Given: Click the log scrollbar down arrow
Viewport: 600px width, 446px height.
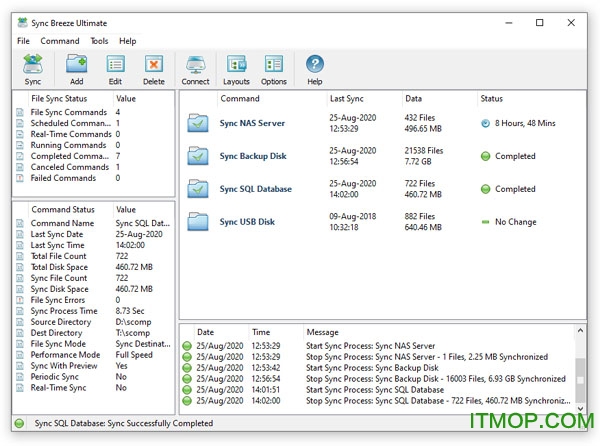Looking at the screenshot, I should click(x=580, y=409).
